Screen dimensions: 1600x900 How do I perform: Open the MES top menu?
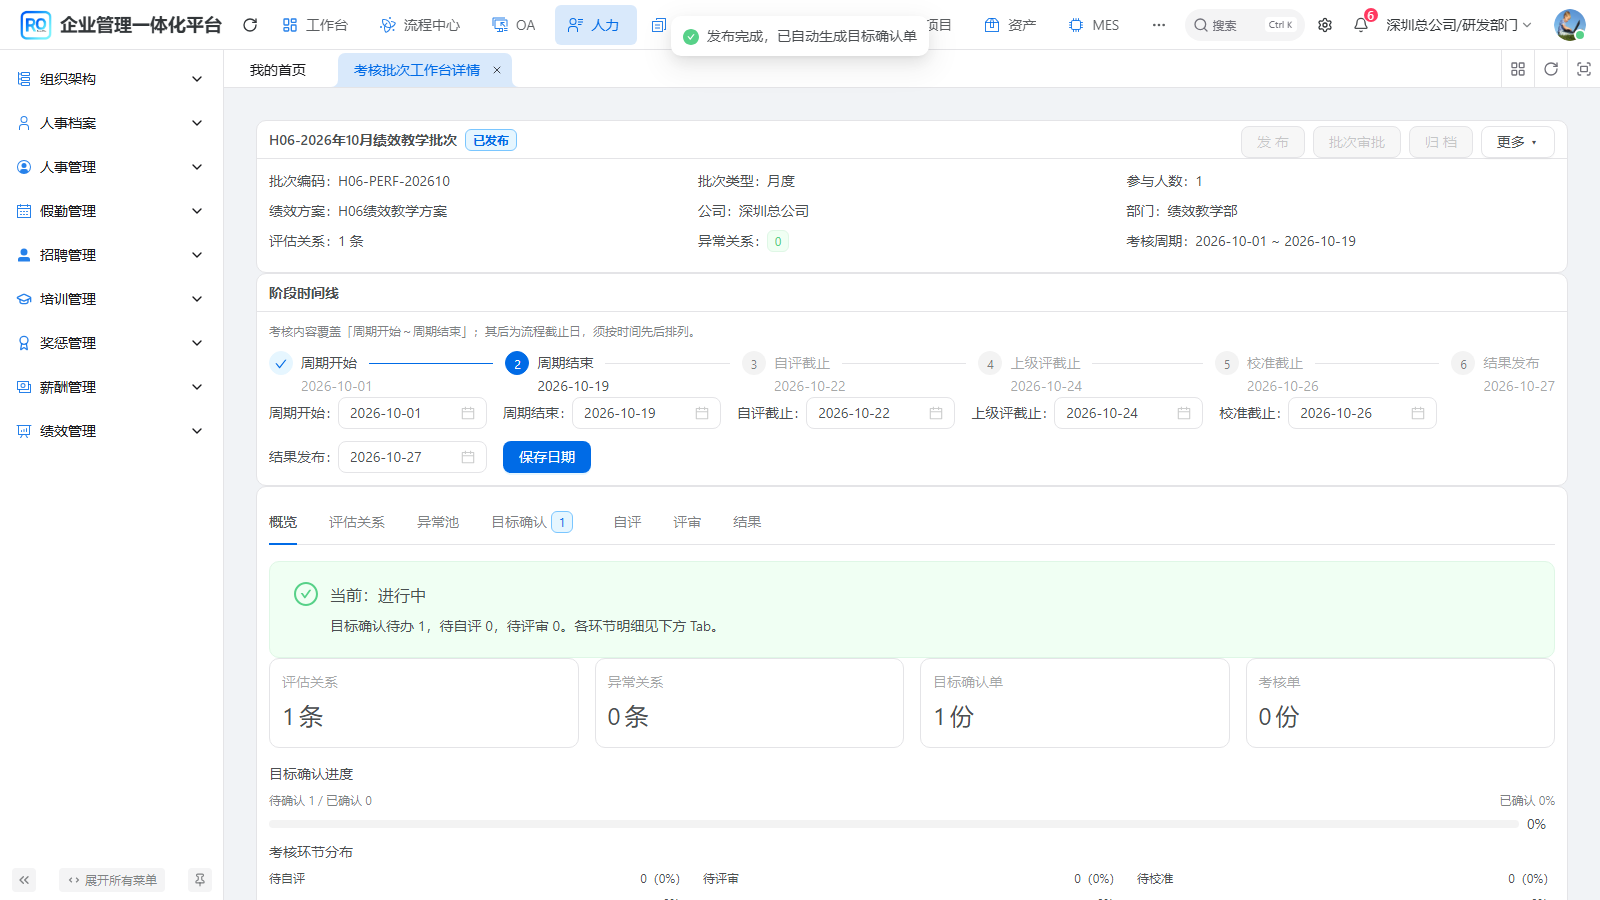[1094, 25]
